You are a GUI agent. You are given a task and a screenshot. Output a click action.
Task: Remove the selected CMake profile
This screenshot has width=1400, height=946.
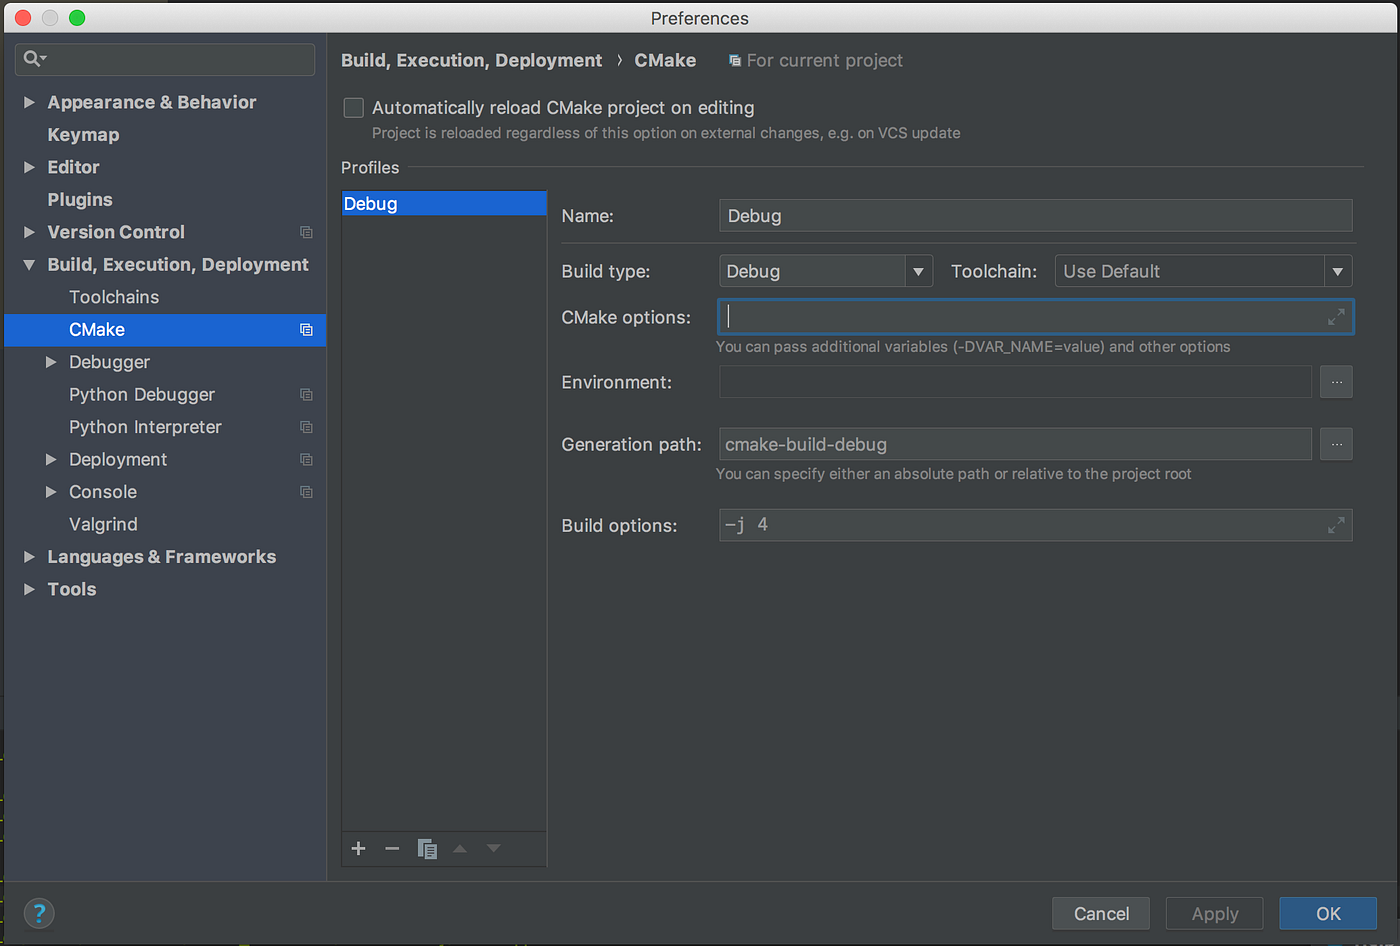coord(392,848)
